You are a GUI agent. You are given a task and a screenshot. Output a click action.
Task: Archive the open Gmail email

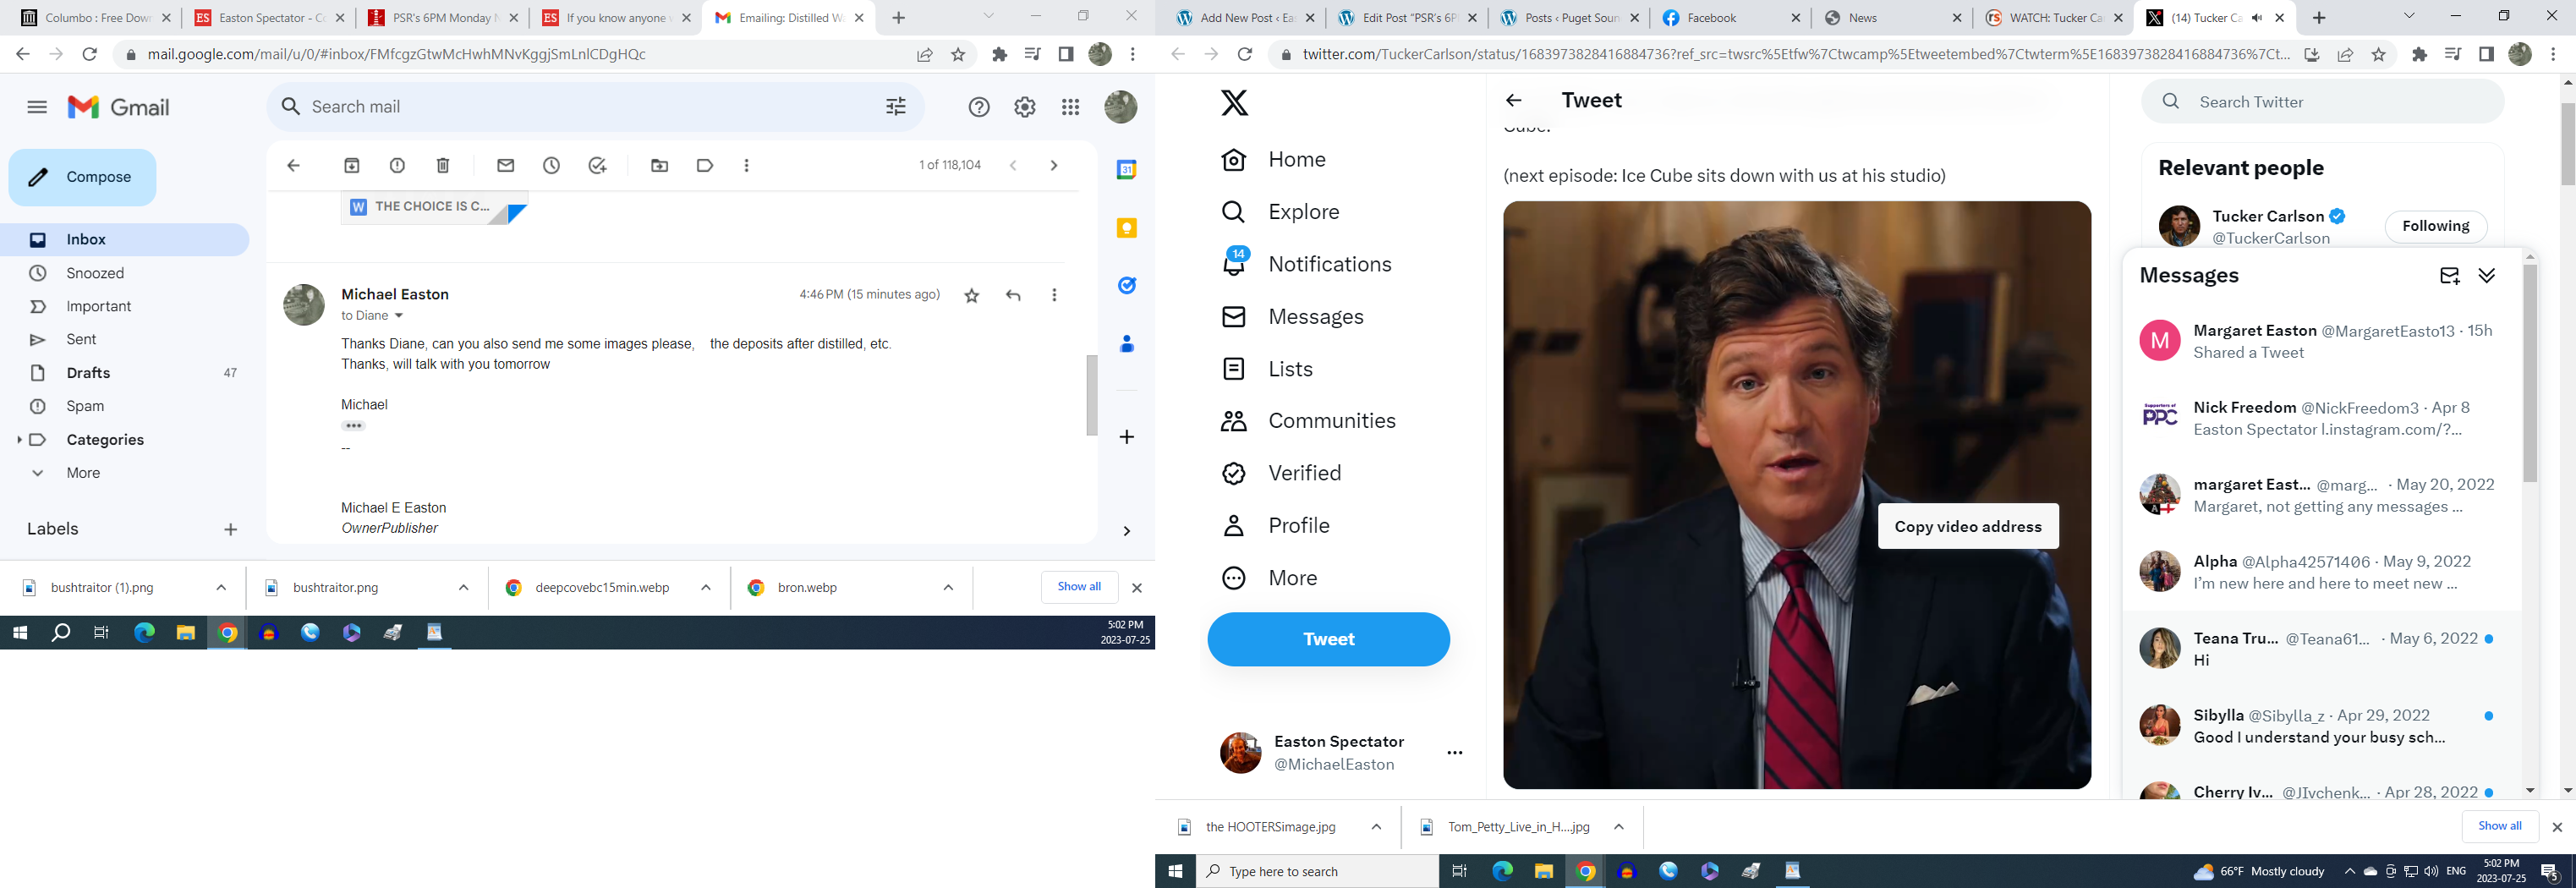point(351,166)
